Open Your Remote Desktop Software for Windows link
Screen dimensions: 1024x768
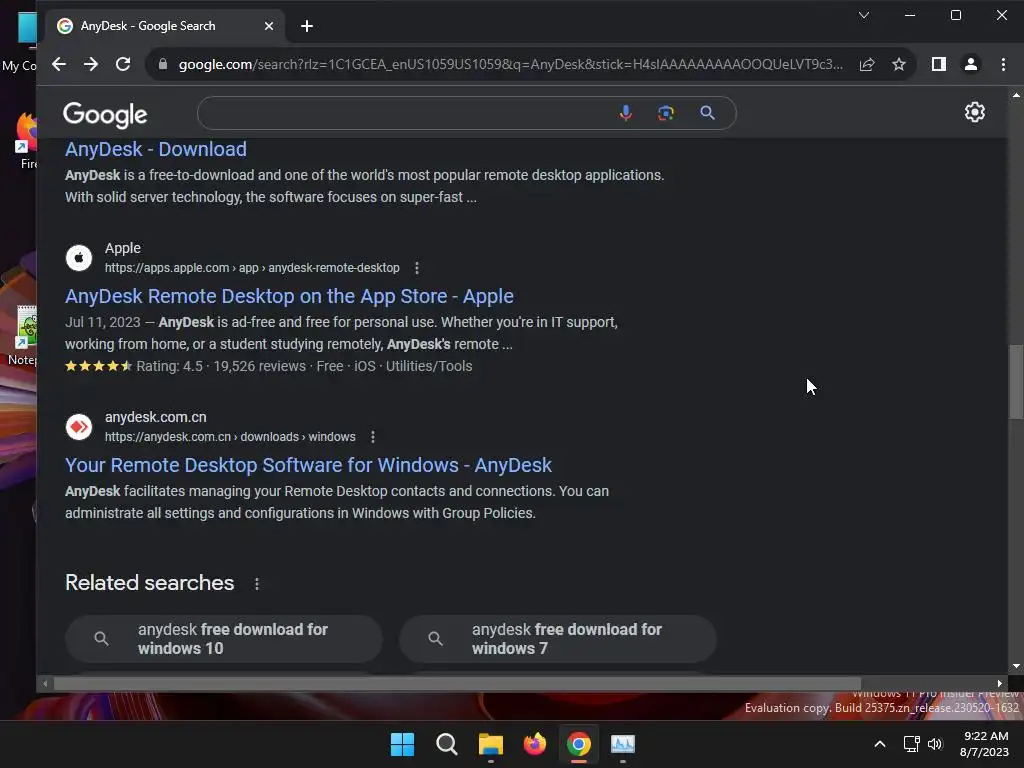pos(308,465)
